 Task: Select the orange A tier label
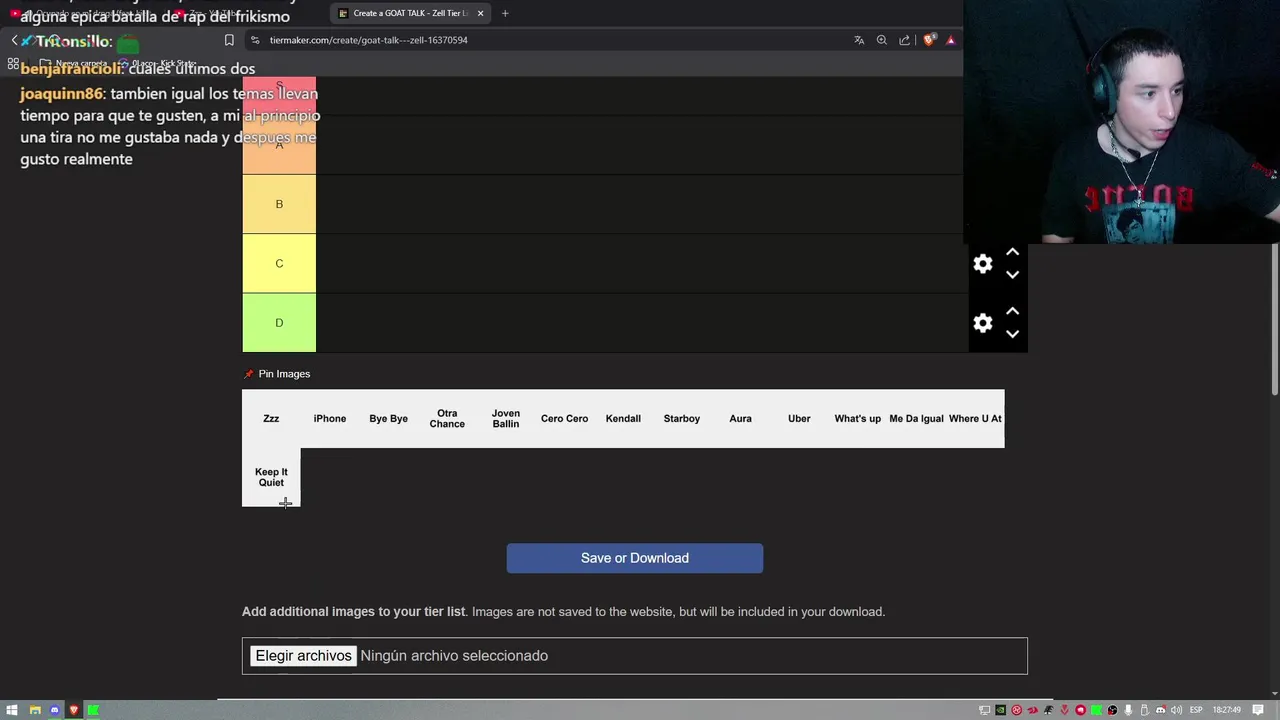click(x=279, y=145)
